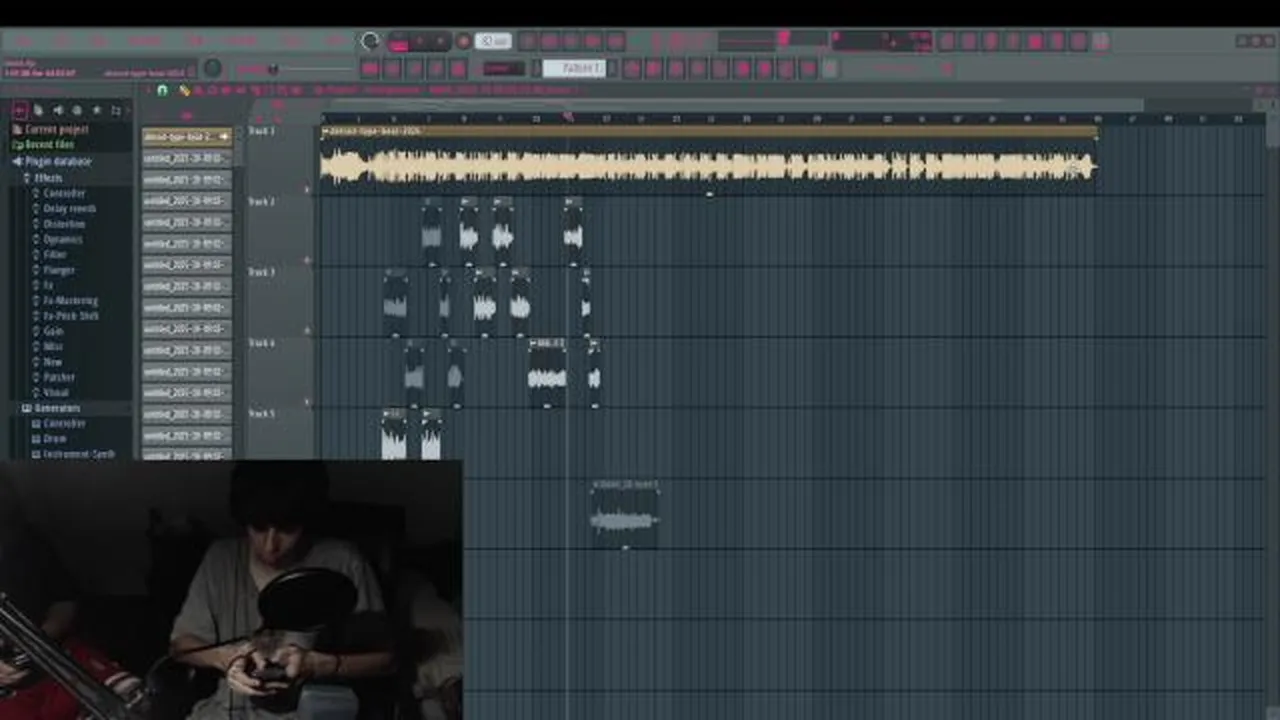Select the pencil Draw tool in playlist
1280x720 pixels.
pyautogui.click(x=185, y=90)
